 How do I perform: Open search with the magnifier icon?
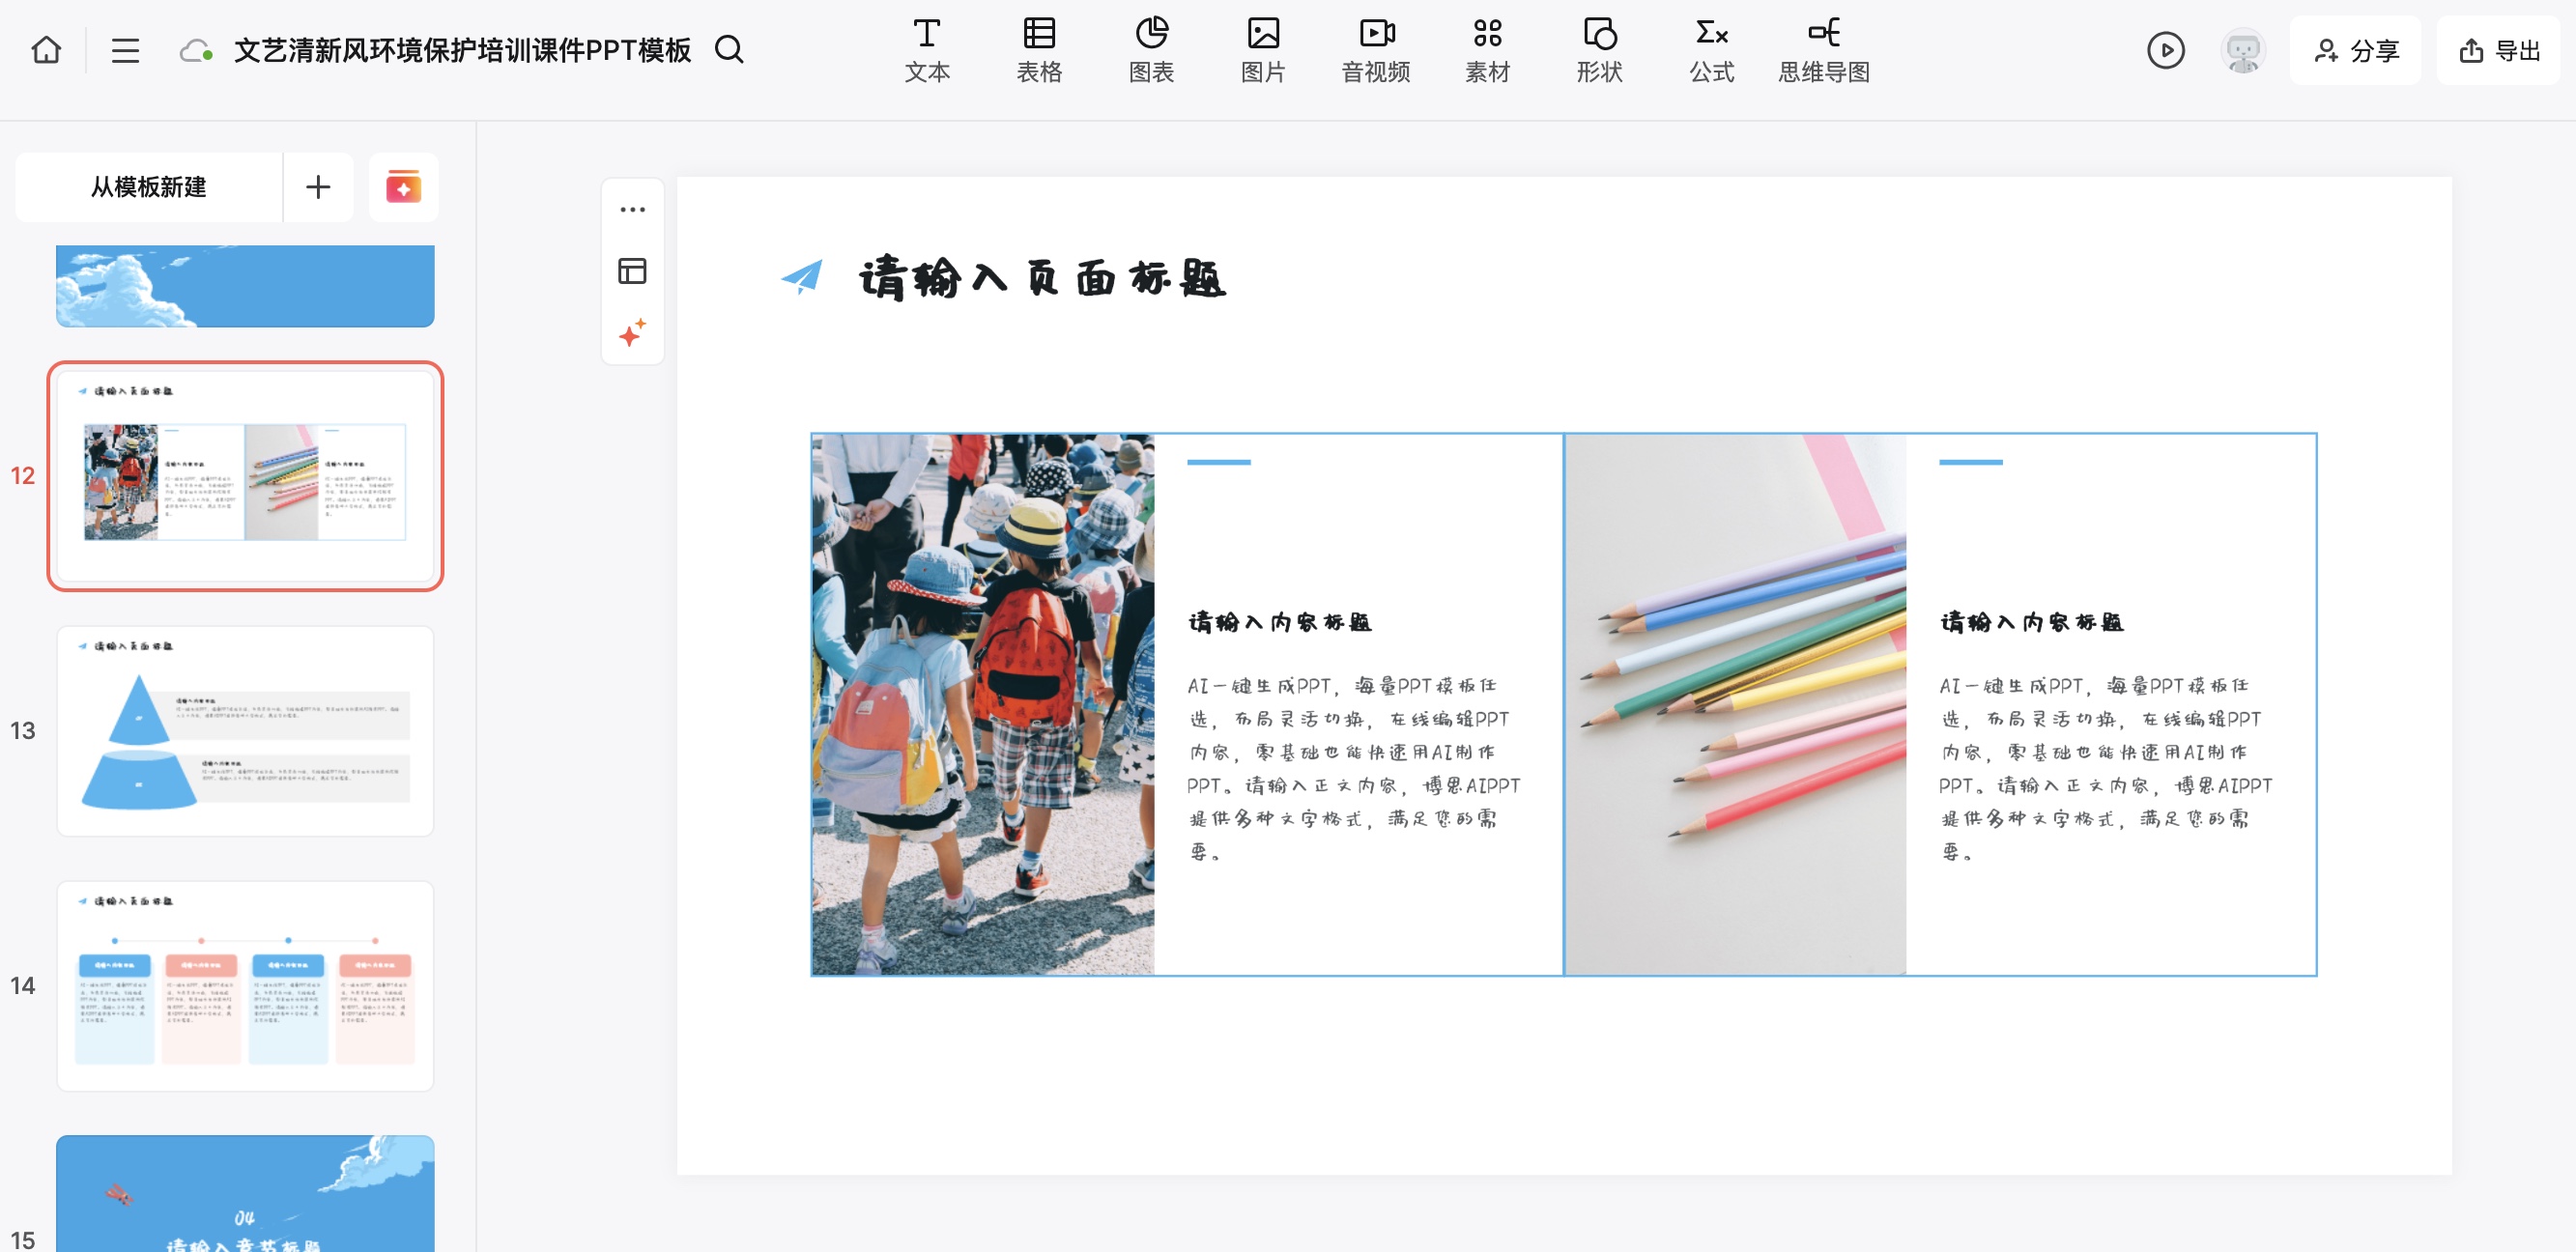(x=729, y=50)
